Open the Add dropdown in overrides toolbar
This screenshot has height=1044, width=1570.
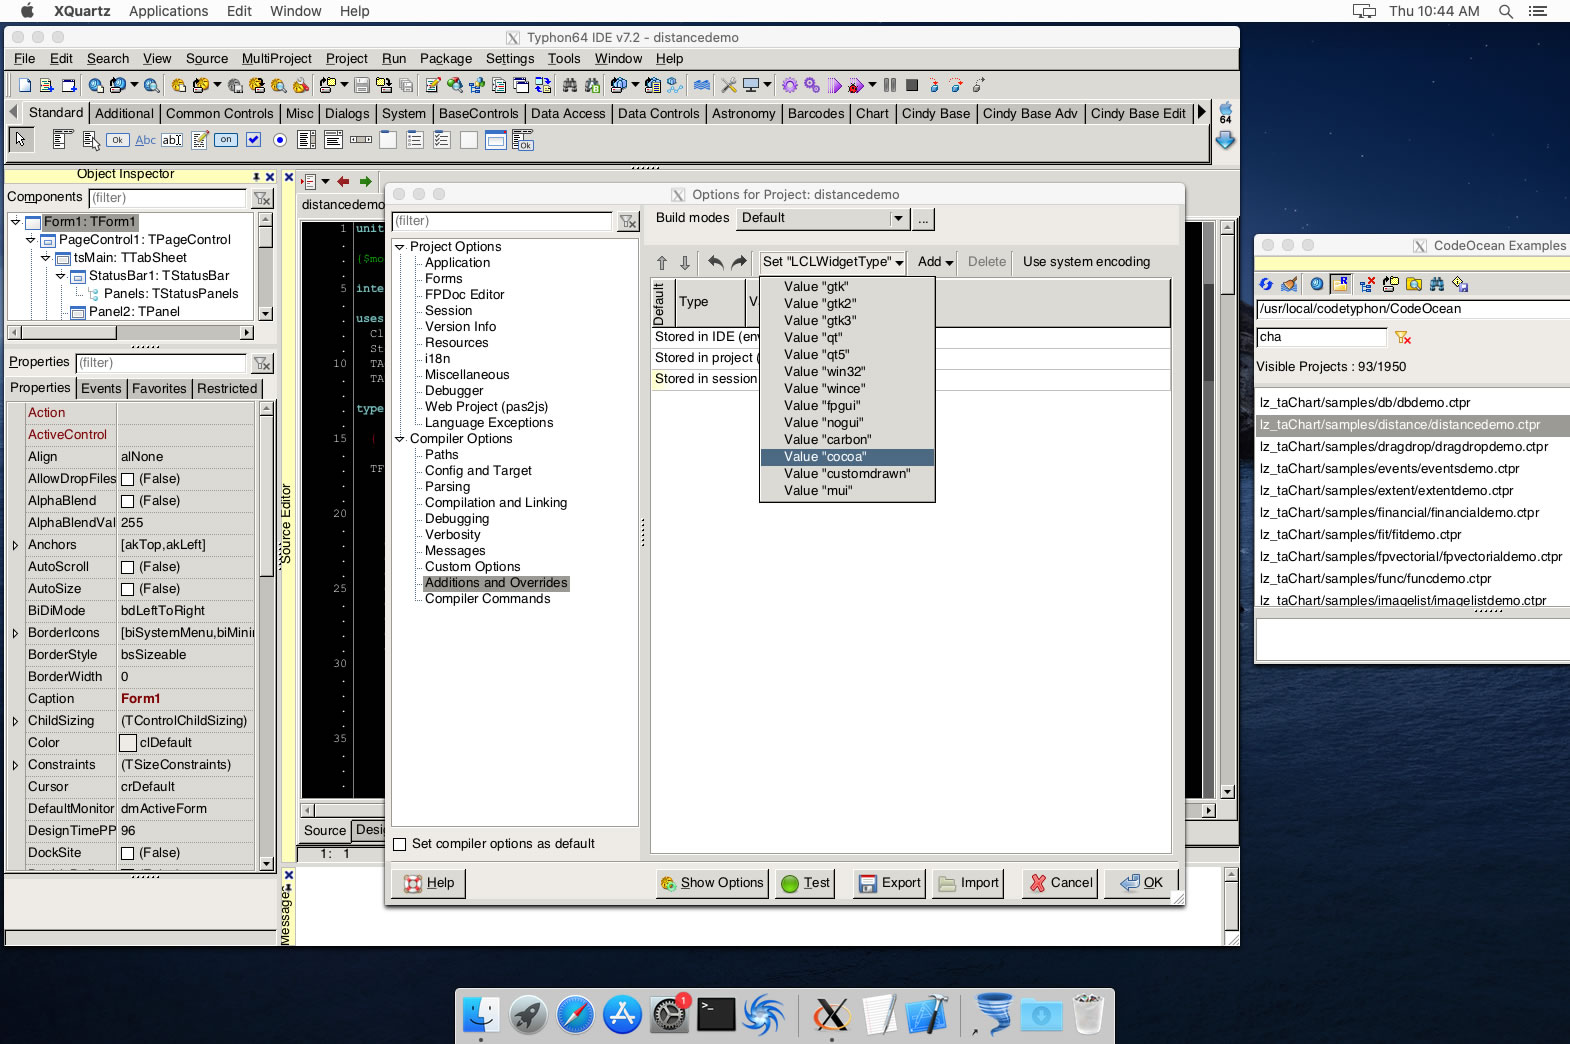[x=935, y=262]
